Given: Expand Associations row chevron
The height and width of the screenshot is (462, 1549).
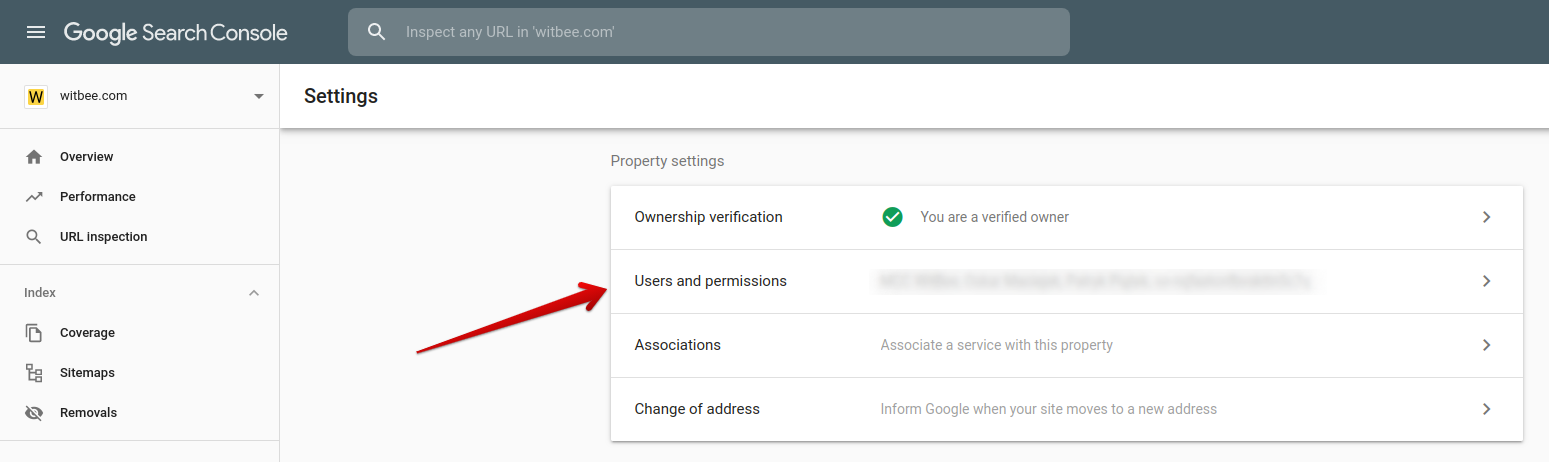Looking at the screenshot, I should click(x=1487, y=345).
